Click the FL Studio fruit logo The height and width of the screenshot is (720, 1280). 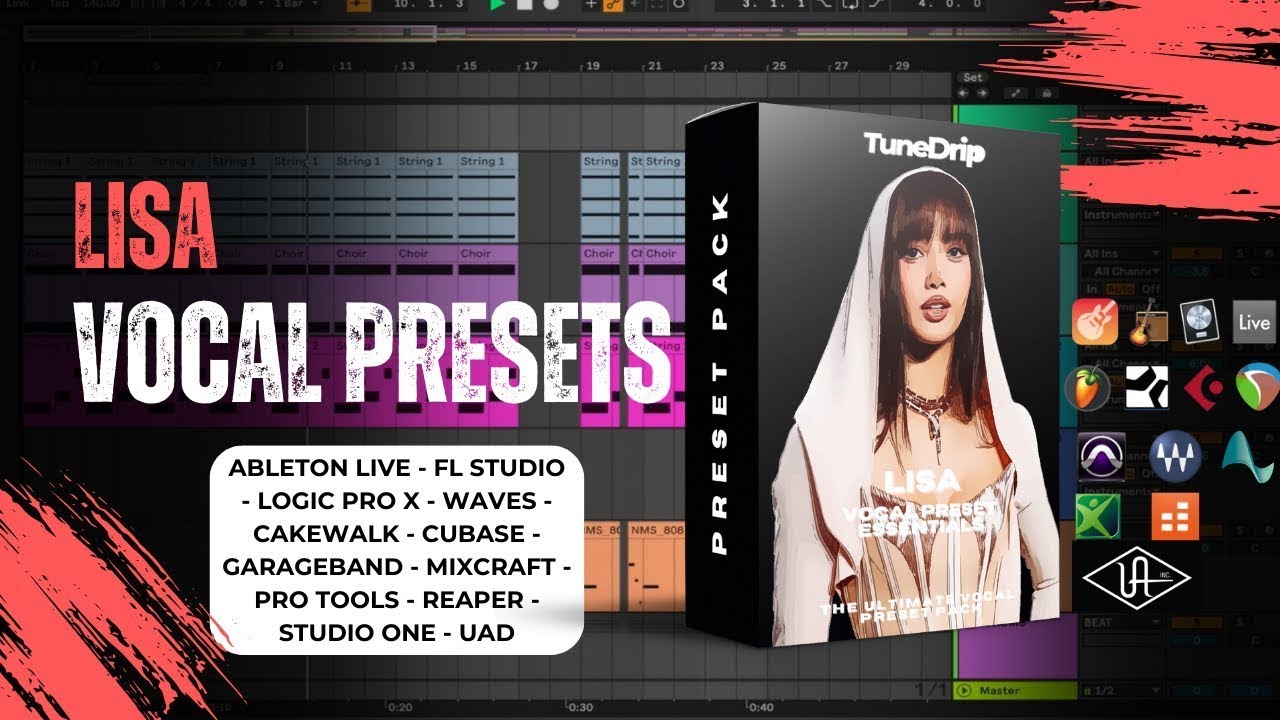pyautogui.click(x=1088, y=386)
